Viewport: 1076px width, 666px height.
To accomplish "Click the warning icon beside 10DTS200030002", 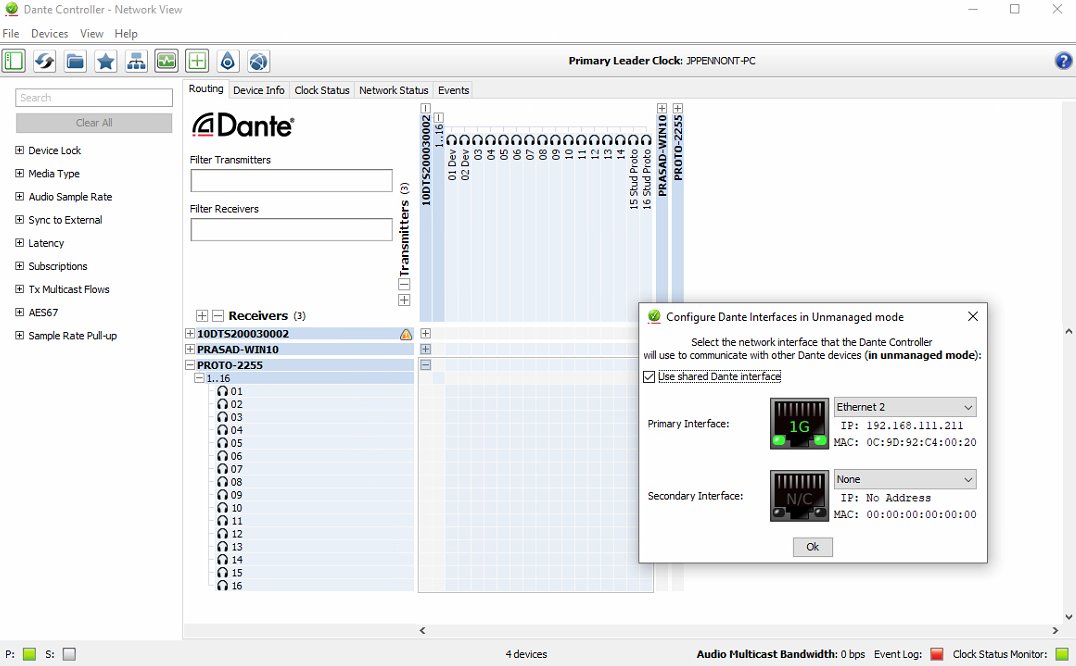I will (x=406, y=334).
